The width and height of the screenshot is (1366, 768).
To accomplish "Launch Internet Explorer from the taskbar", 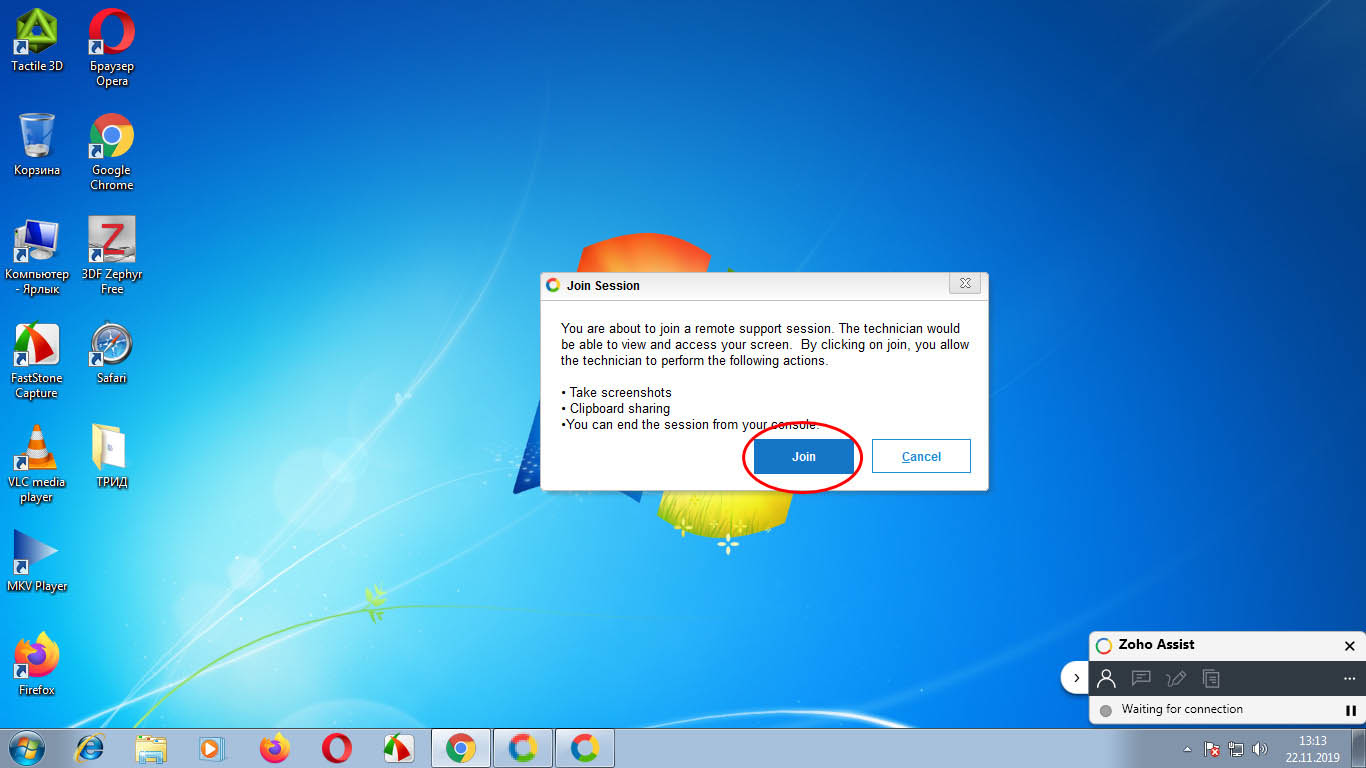I will 91,748.
